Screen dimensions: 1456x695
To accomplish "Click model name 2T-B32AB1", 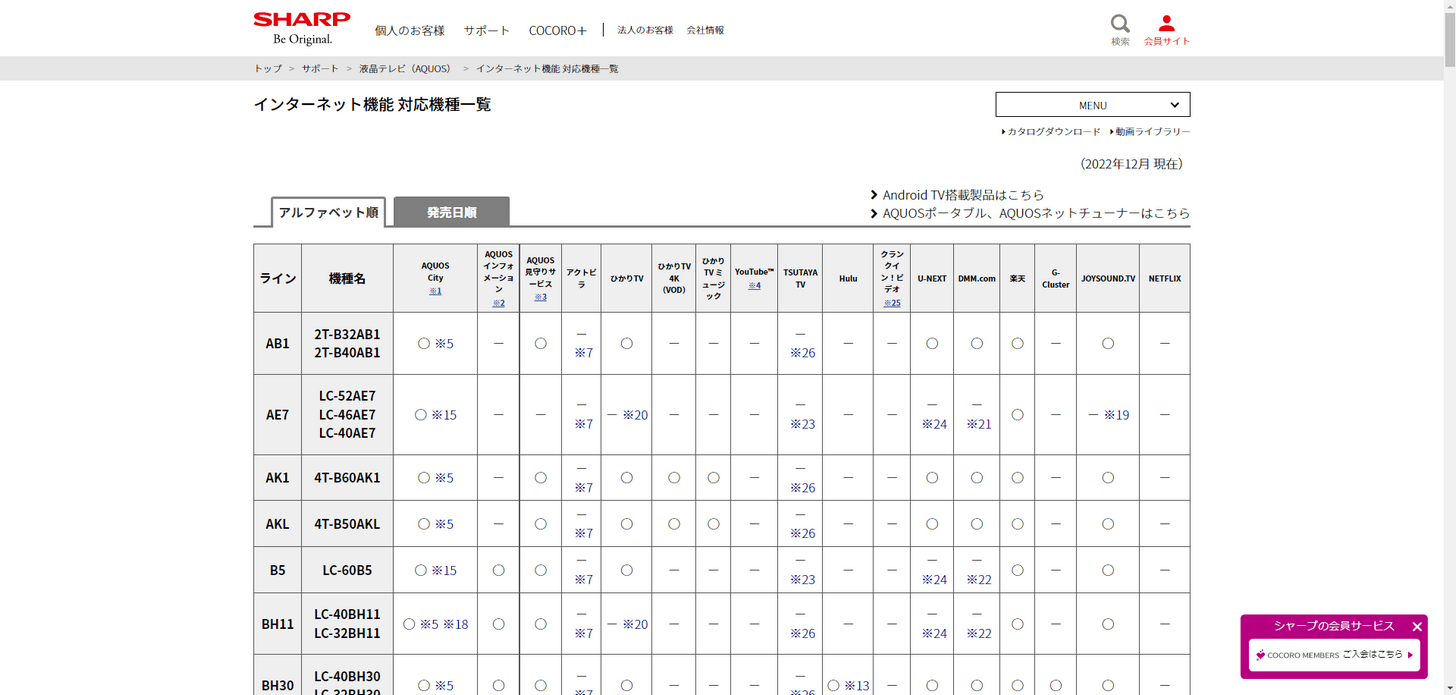I will [x=347, y=334].
